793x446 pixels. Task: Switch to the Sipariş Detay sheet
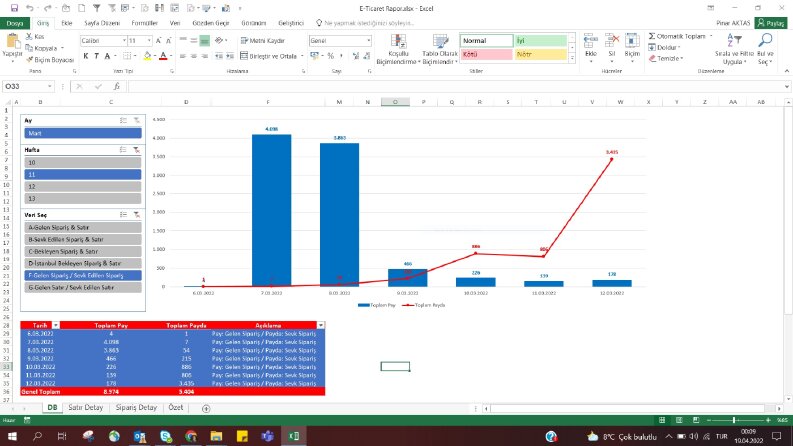pyautogui.click(x=136, y=407)
